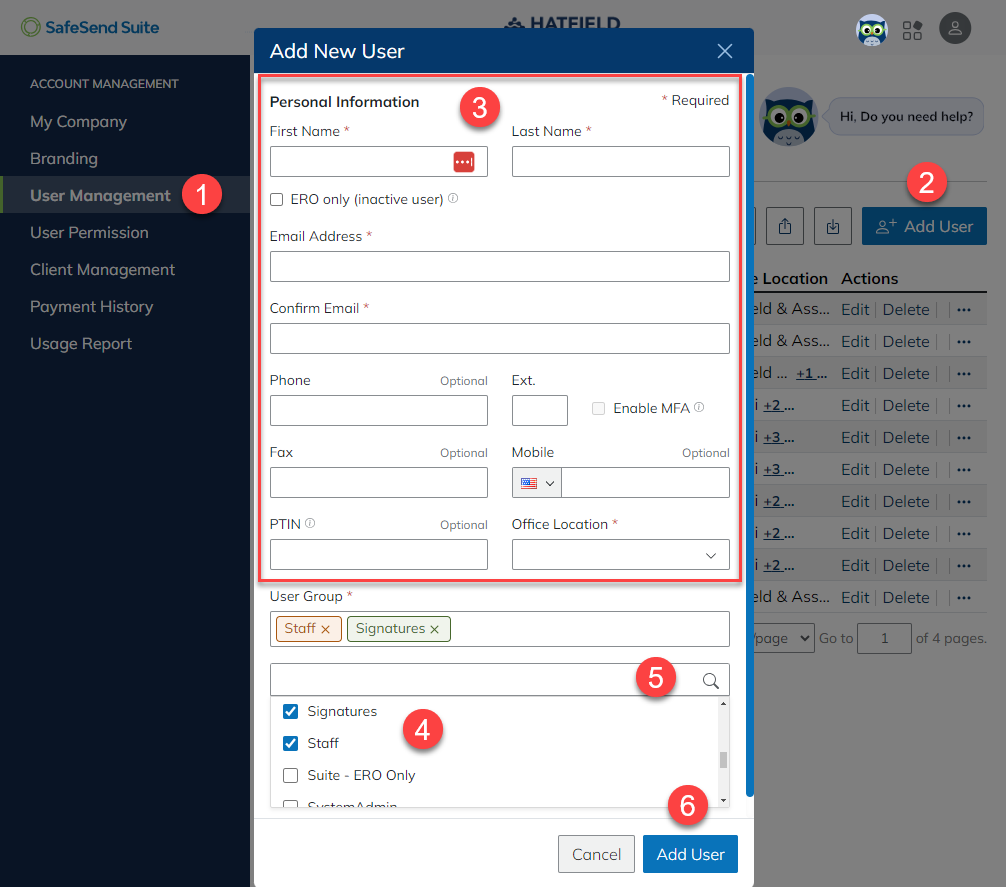1006x887 pixels.
Task: Open the app switcher grid icon
Action: tap(912, 28)
